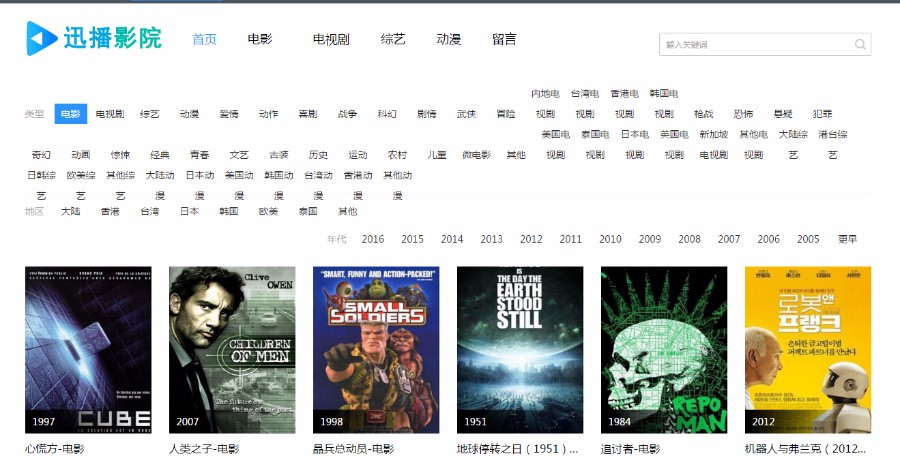Select the 日韩综 filter

[x=41, y=175]
